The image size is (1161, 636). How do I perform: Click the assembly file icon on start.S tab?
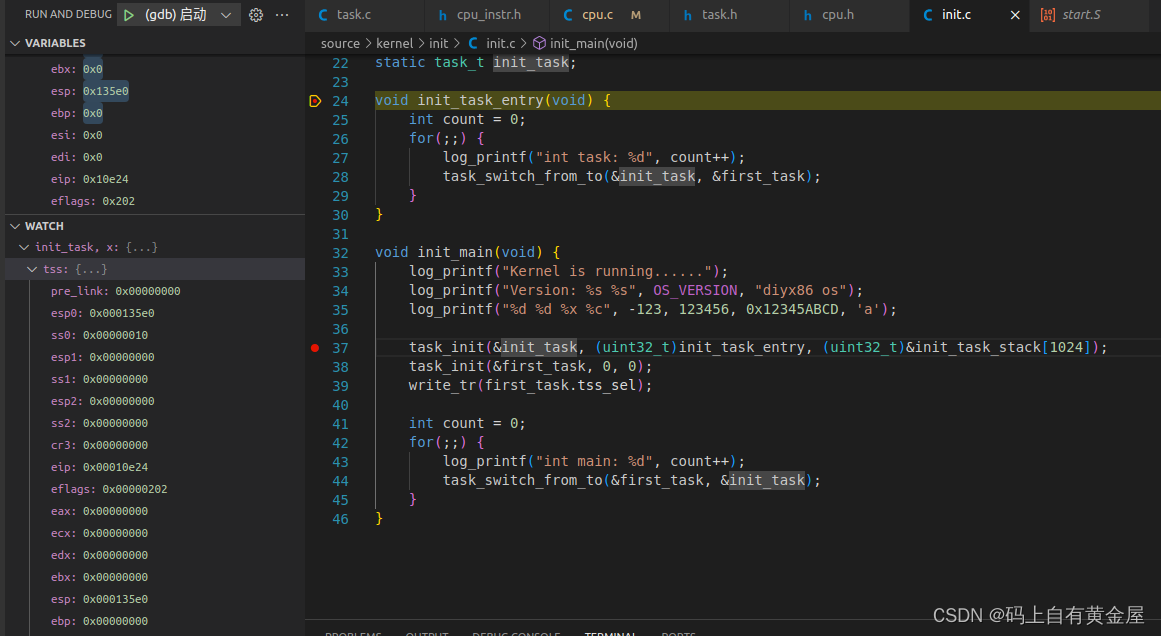[x=1047, y=15]
